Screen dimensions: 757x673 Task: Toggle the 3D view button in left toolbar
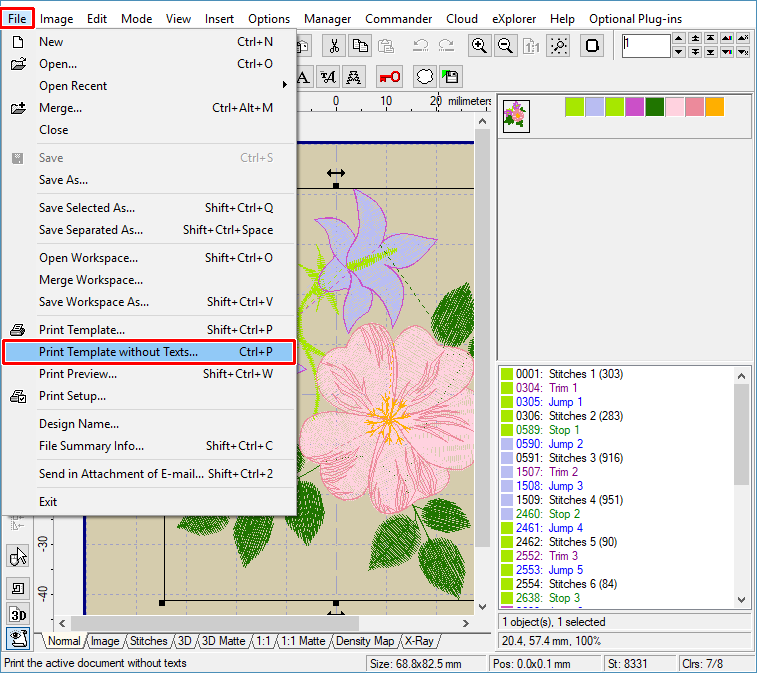18,614
